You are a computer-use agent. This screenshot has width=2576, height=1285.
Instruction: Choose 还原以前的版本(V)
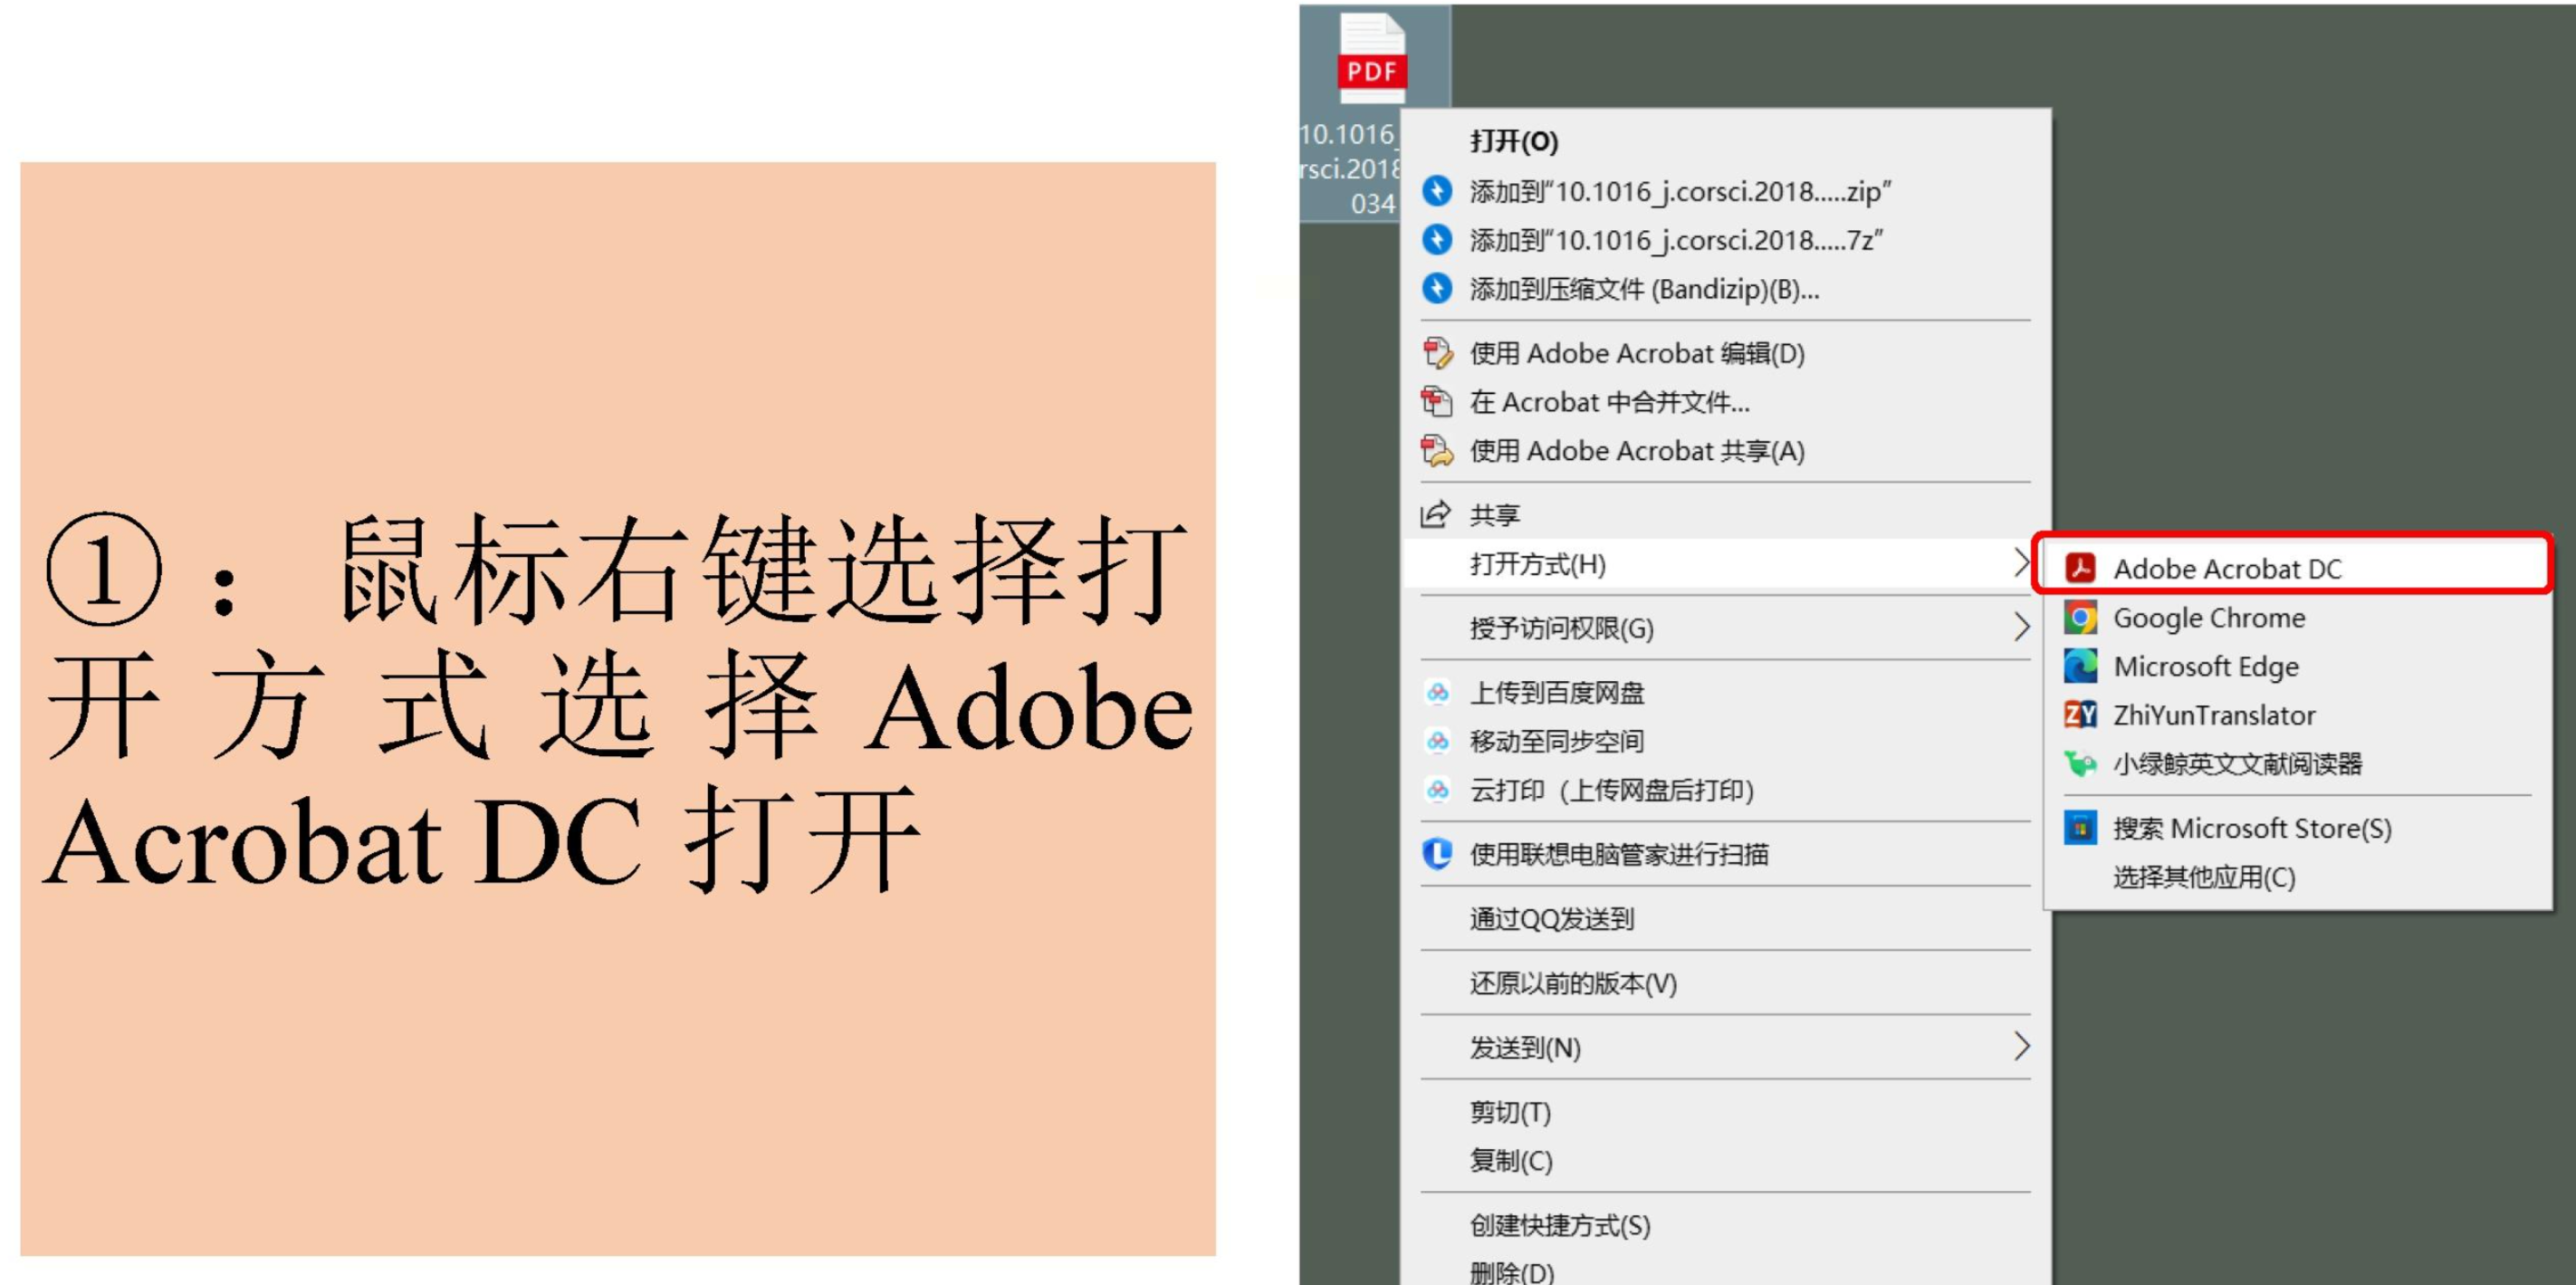click(x=1727, y=983)
